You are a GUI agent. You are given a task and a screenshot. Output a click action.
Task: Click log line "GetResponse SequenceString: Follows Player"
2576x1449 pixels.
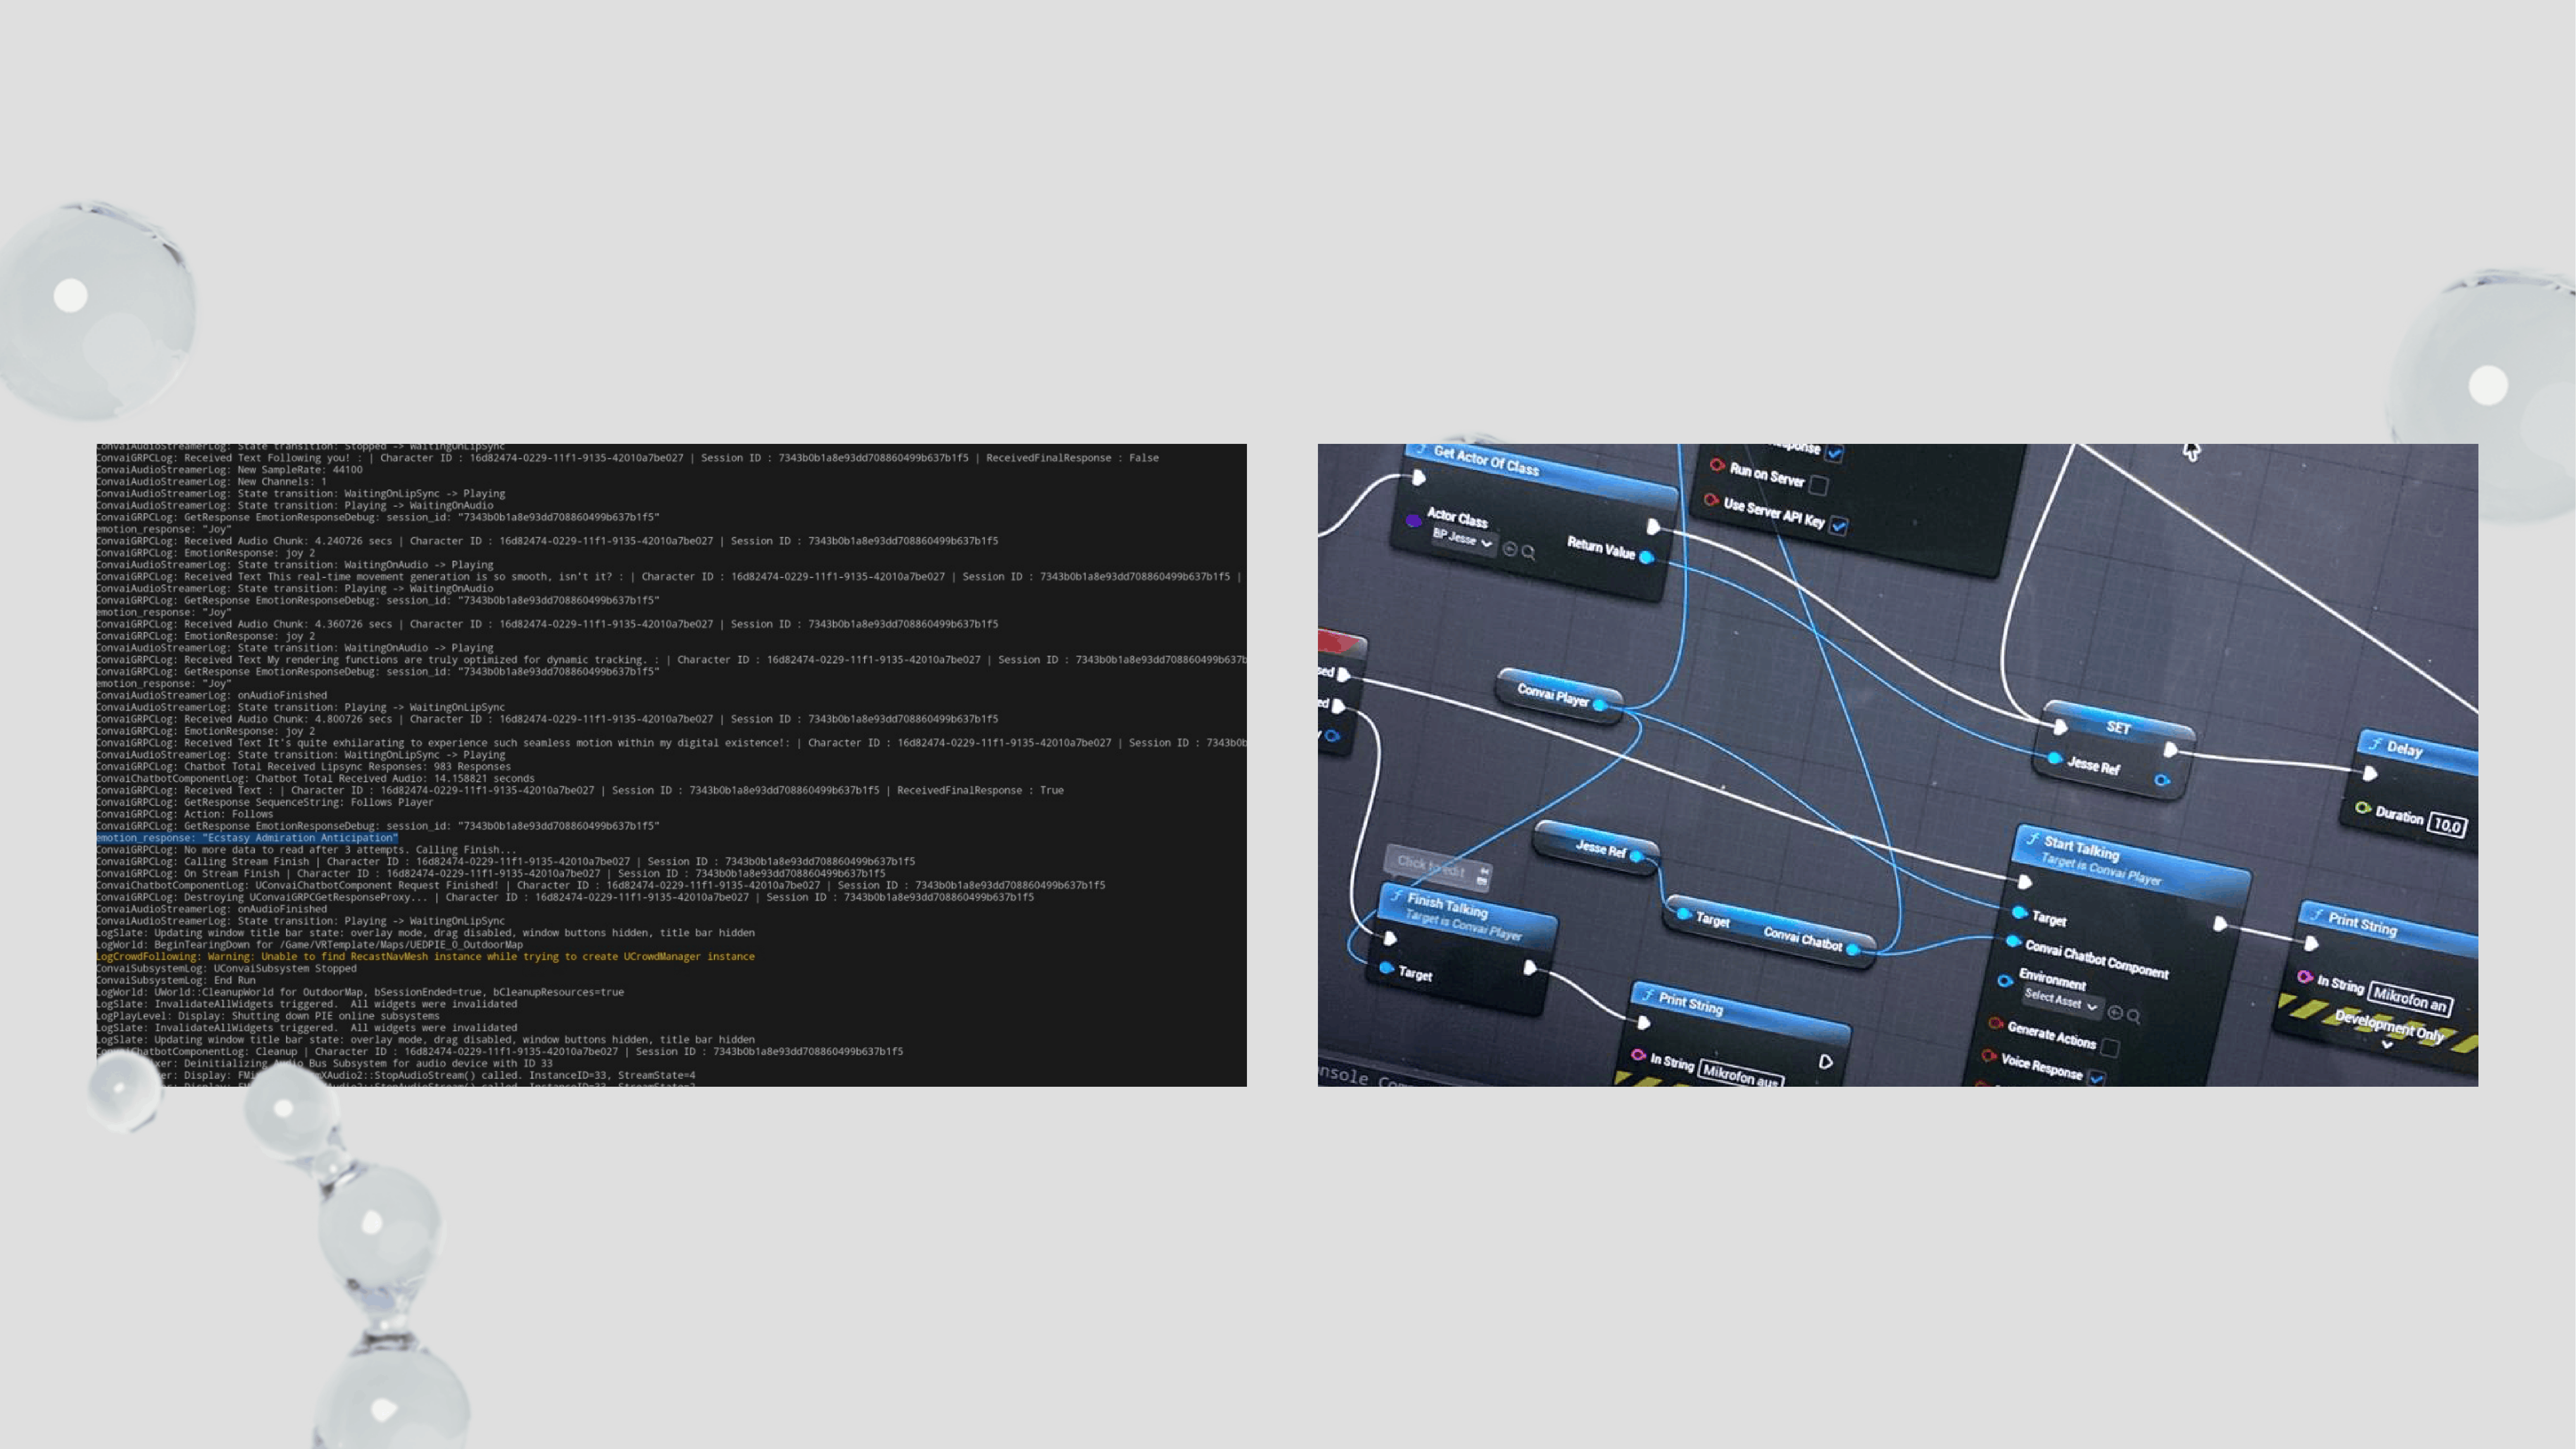point(265,802)
